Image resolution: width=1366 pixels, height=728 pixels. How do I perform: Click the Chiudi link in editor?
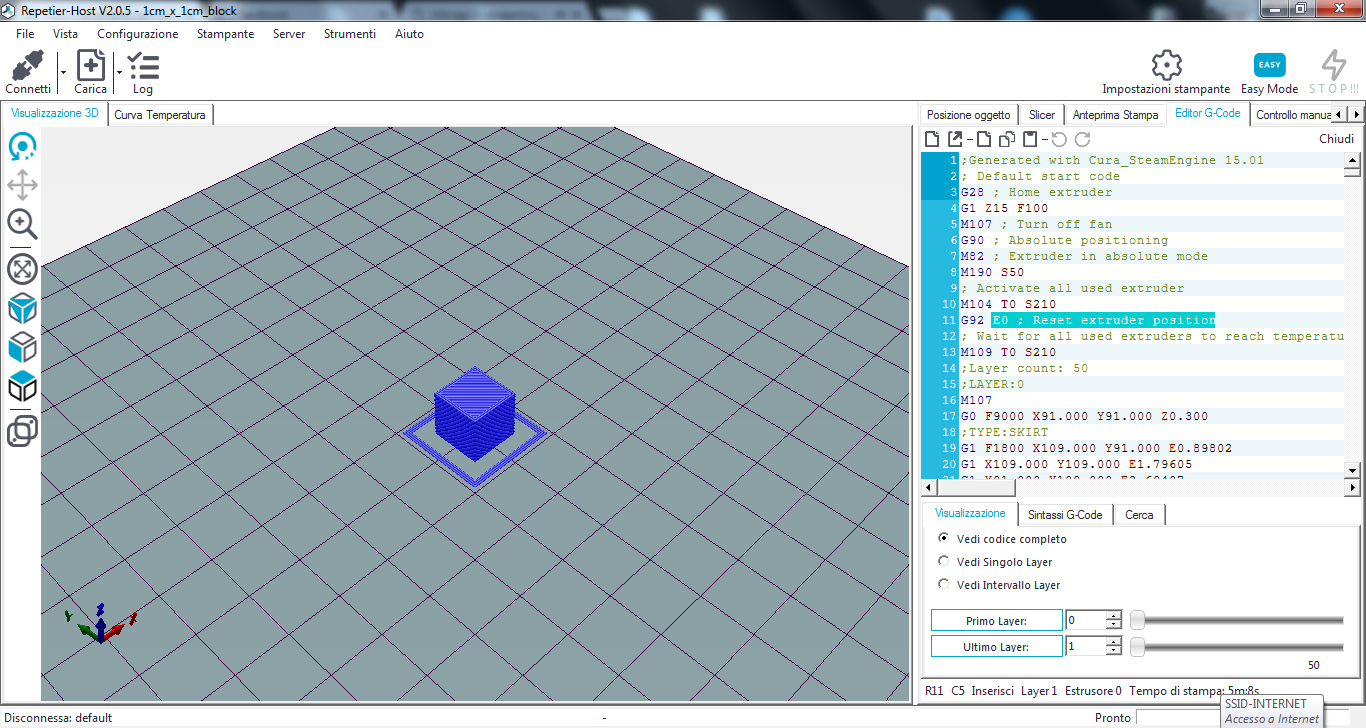coord(1336,139)
